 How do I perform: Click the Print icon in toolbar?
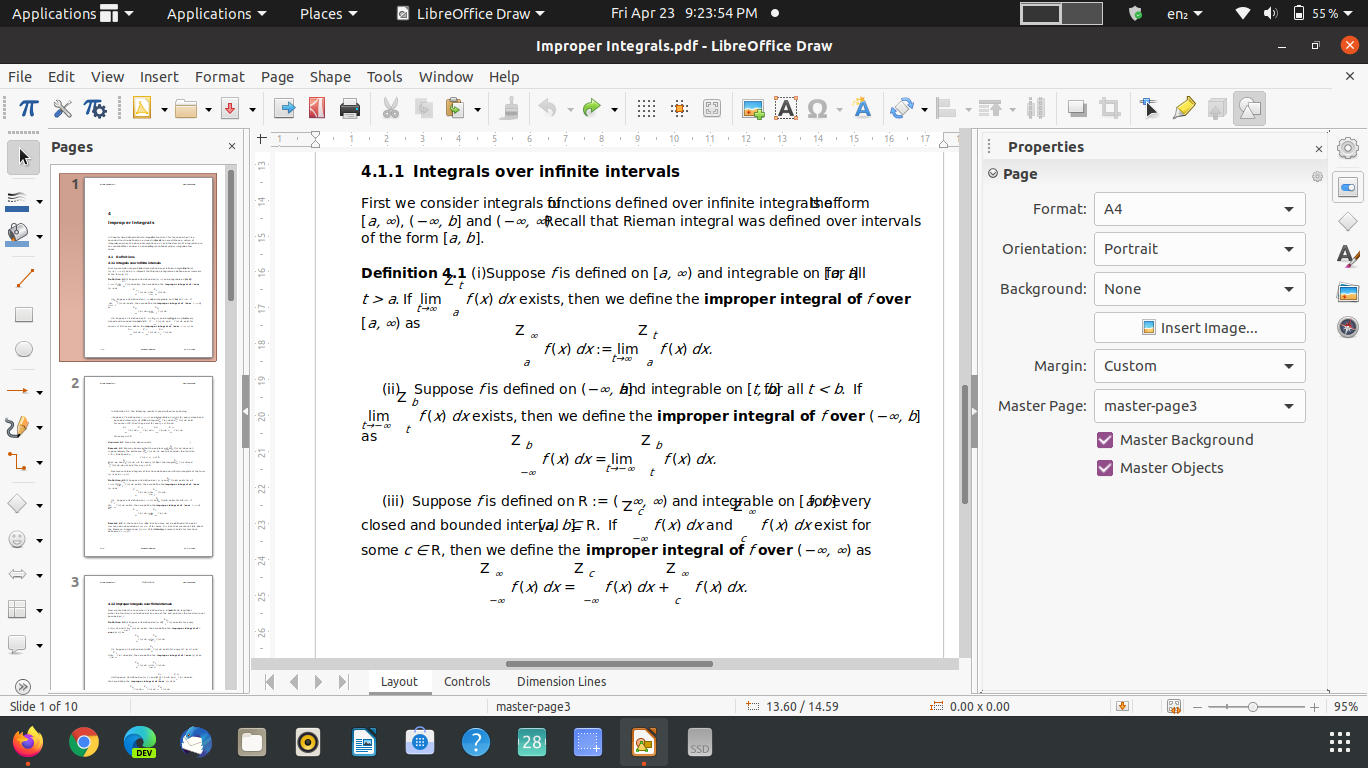pyautogui.click(x=350, y=108)
